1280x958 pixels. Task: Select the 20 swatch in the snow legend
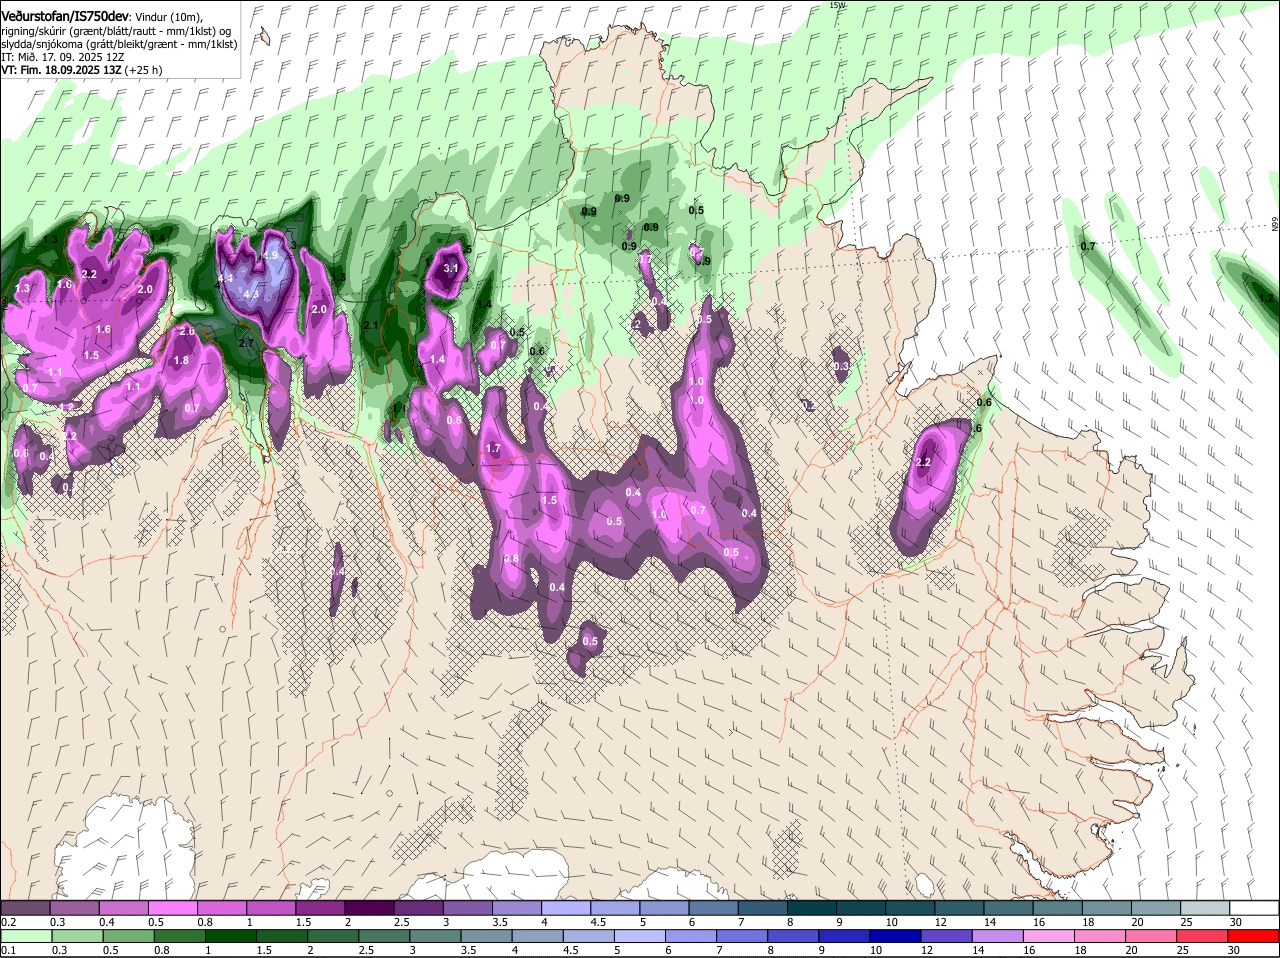click(1156, 907)
